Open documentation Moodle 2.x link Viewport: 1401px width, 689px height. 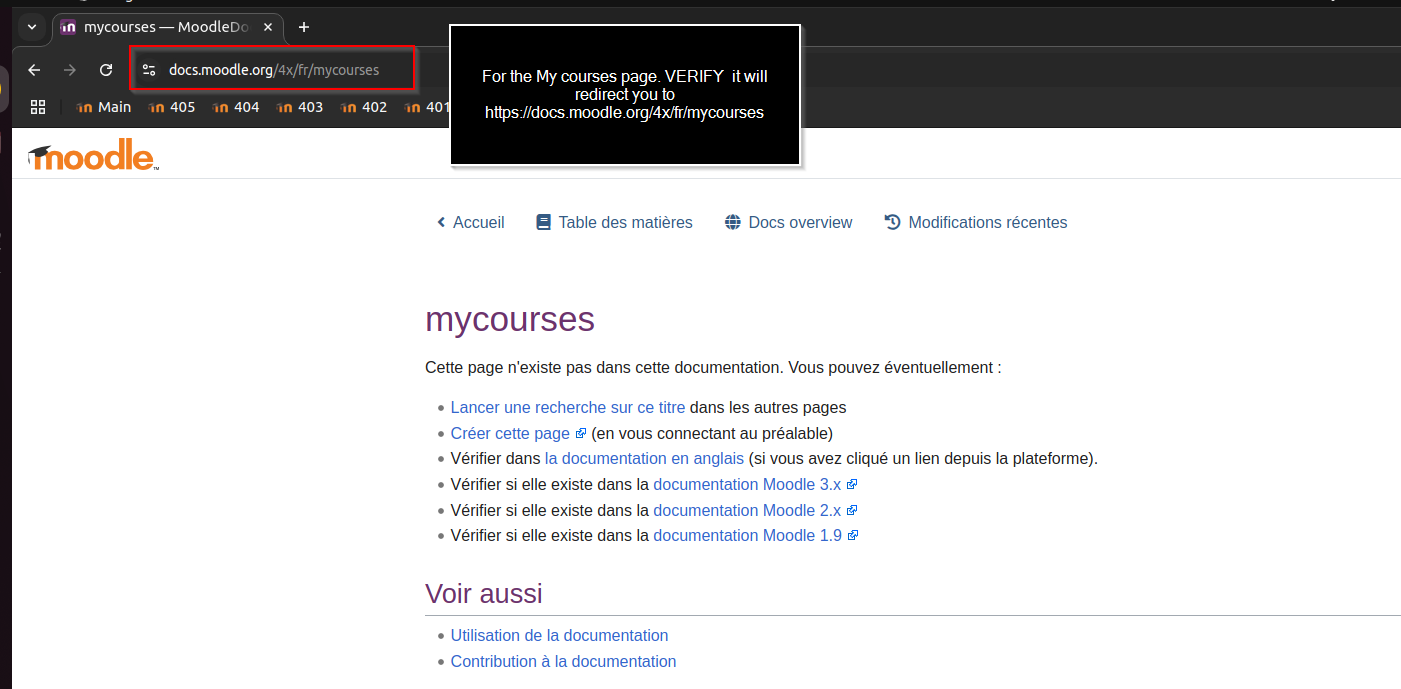pos(755,510)
